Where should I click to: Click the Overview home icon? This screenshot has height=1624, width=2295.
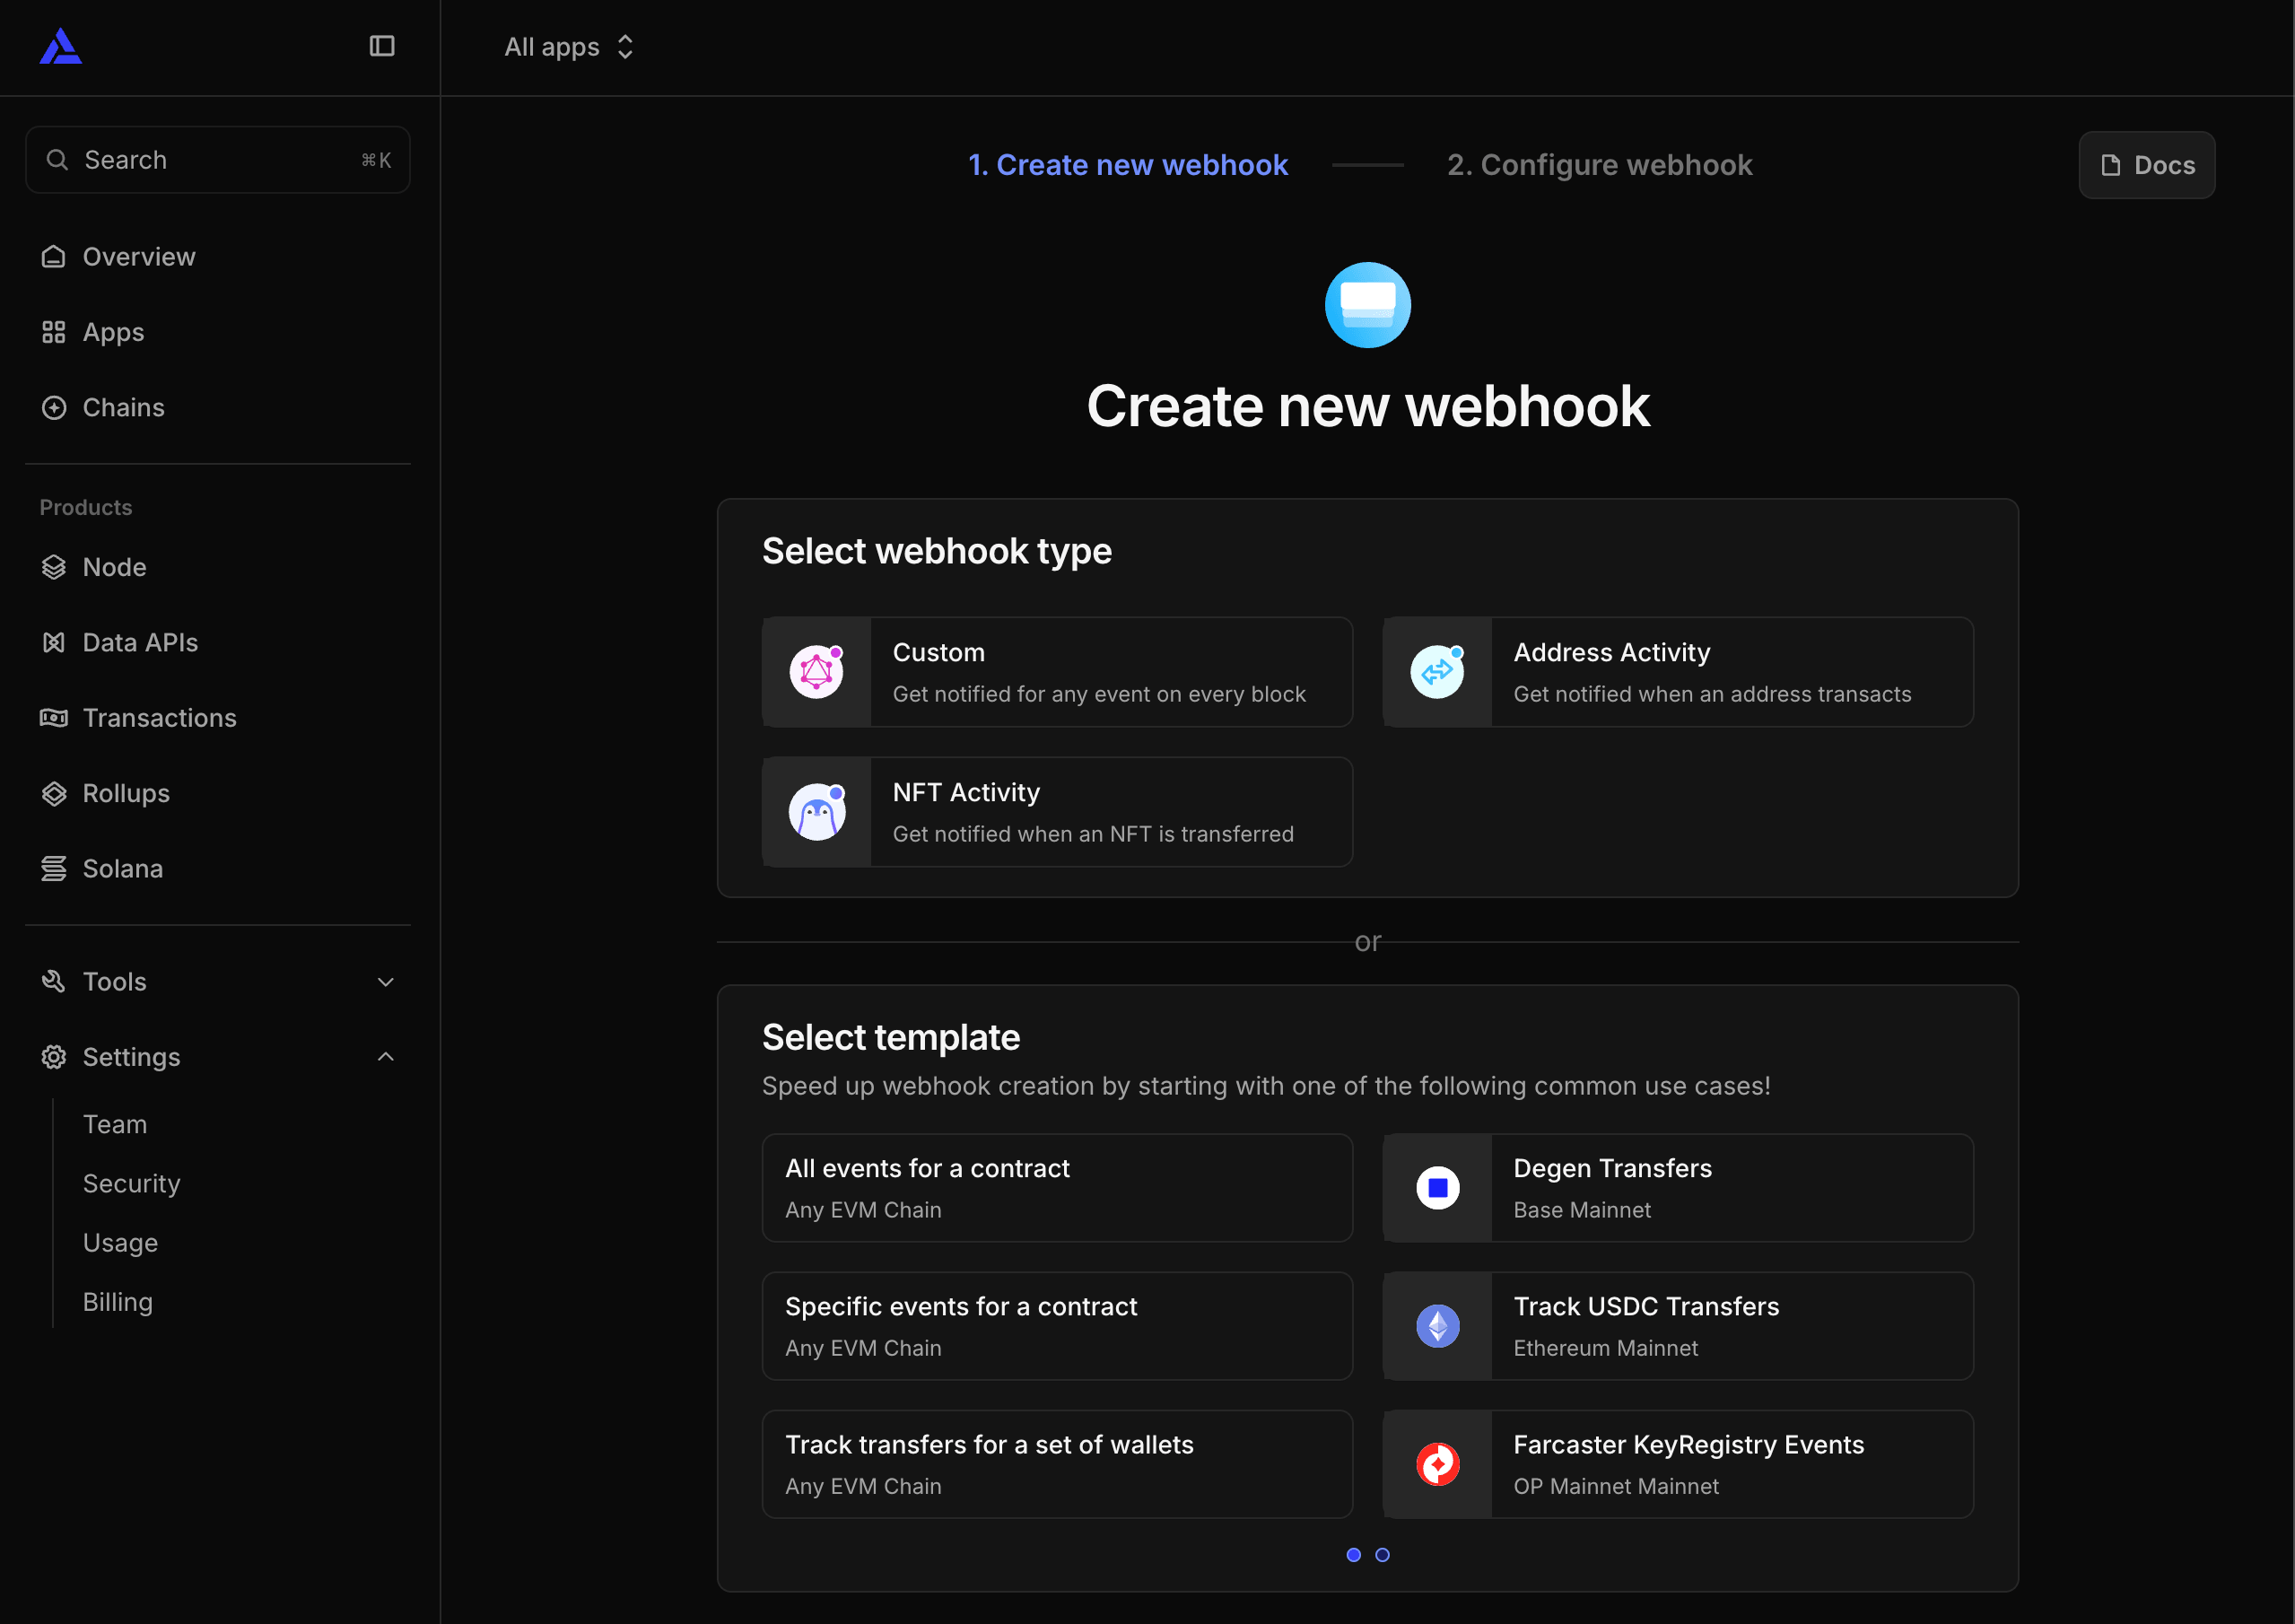[54, 257]
